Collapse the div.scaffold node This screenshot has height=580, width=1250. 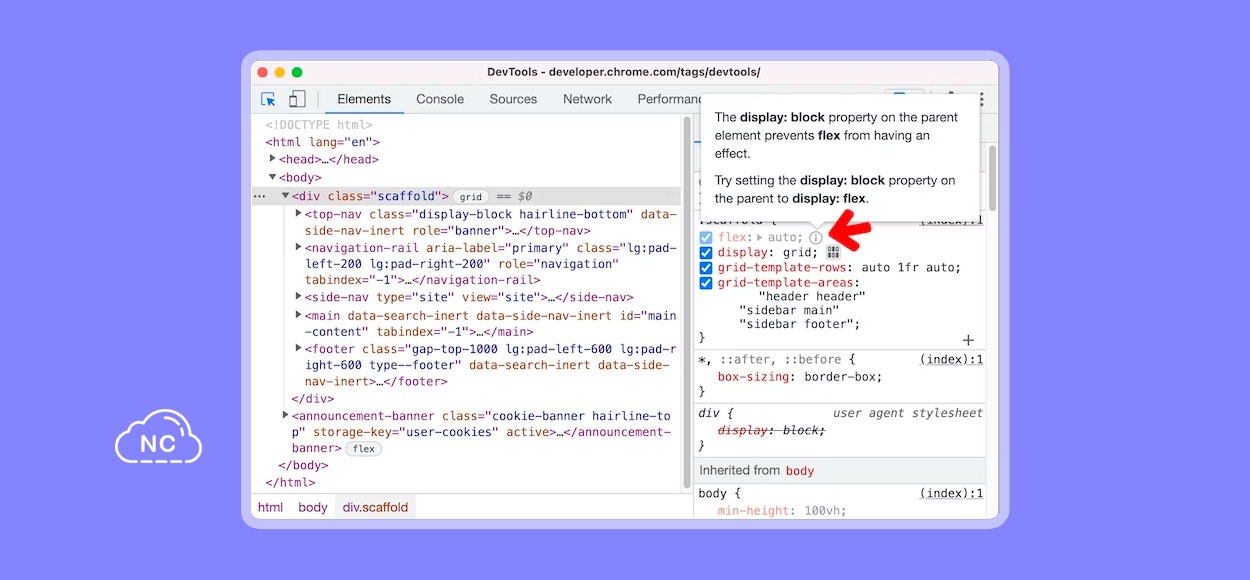pyautogui.click(x=285, y=196)
